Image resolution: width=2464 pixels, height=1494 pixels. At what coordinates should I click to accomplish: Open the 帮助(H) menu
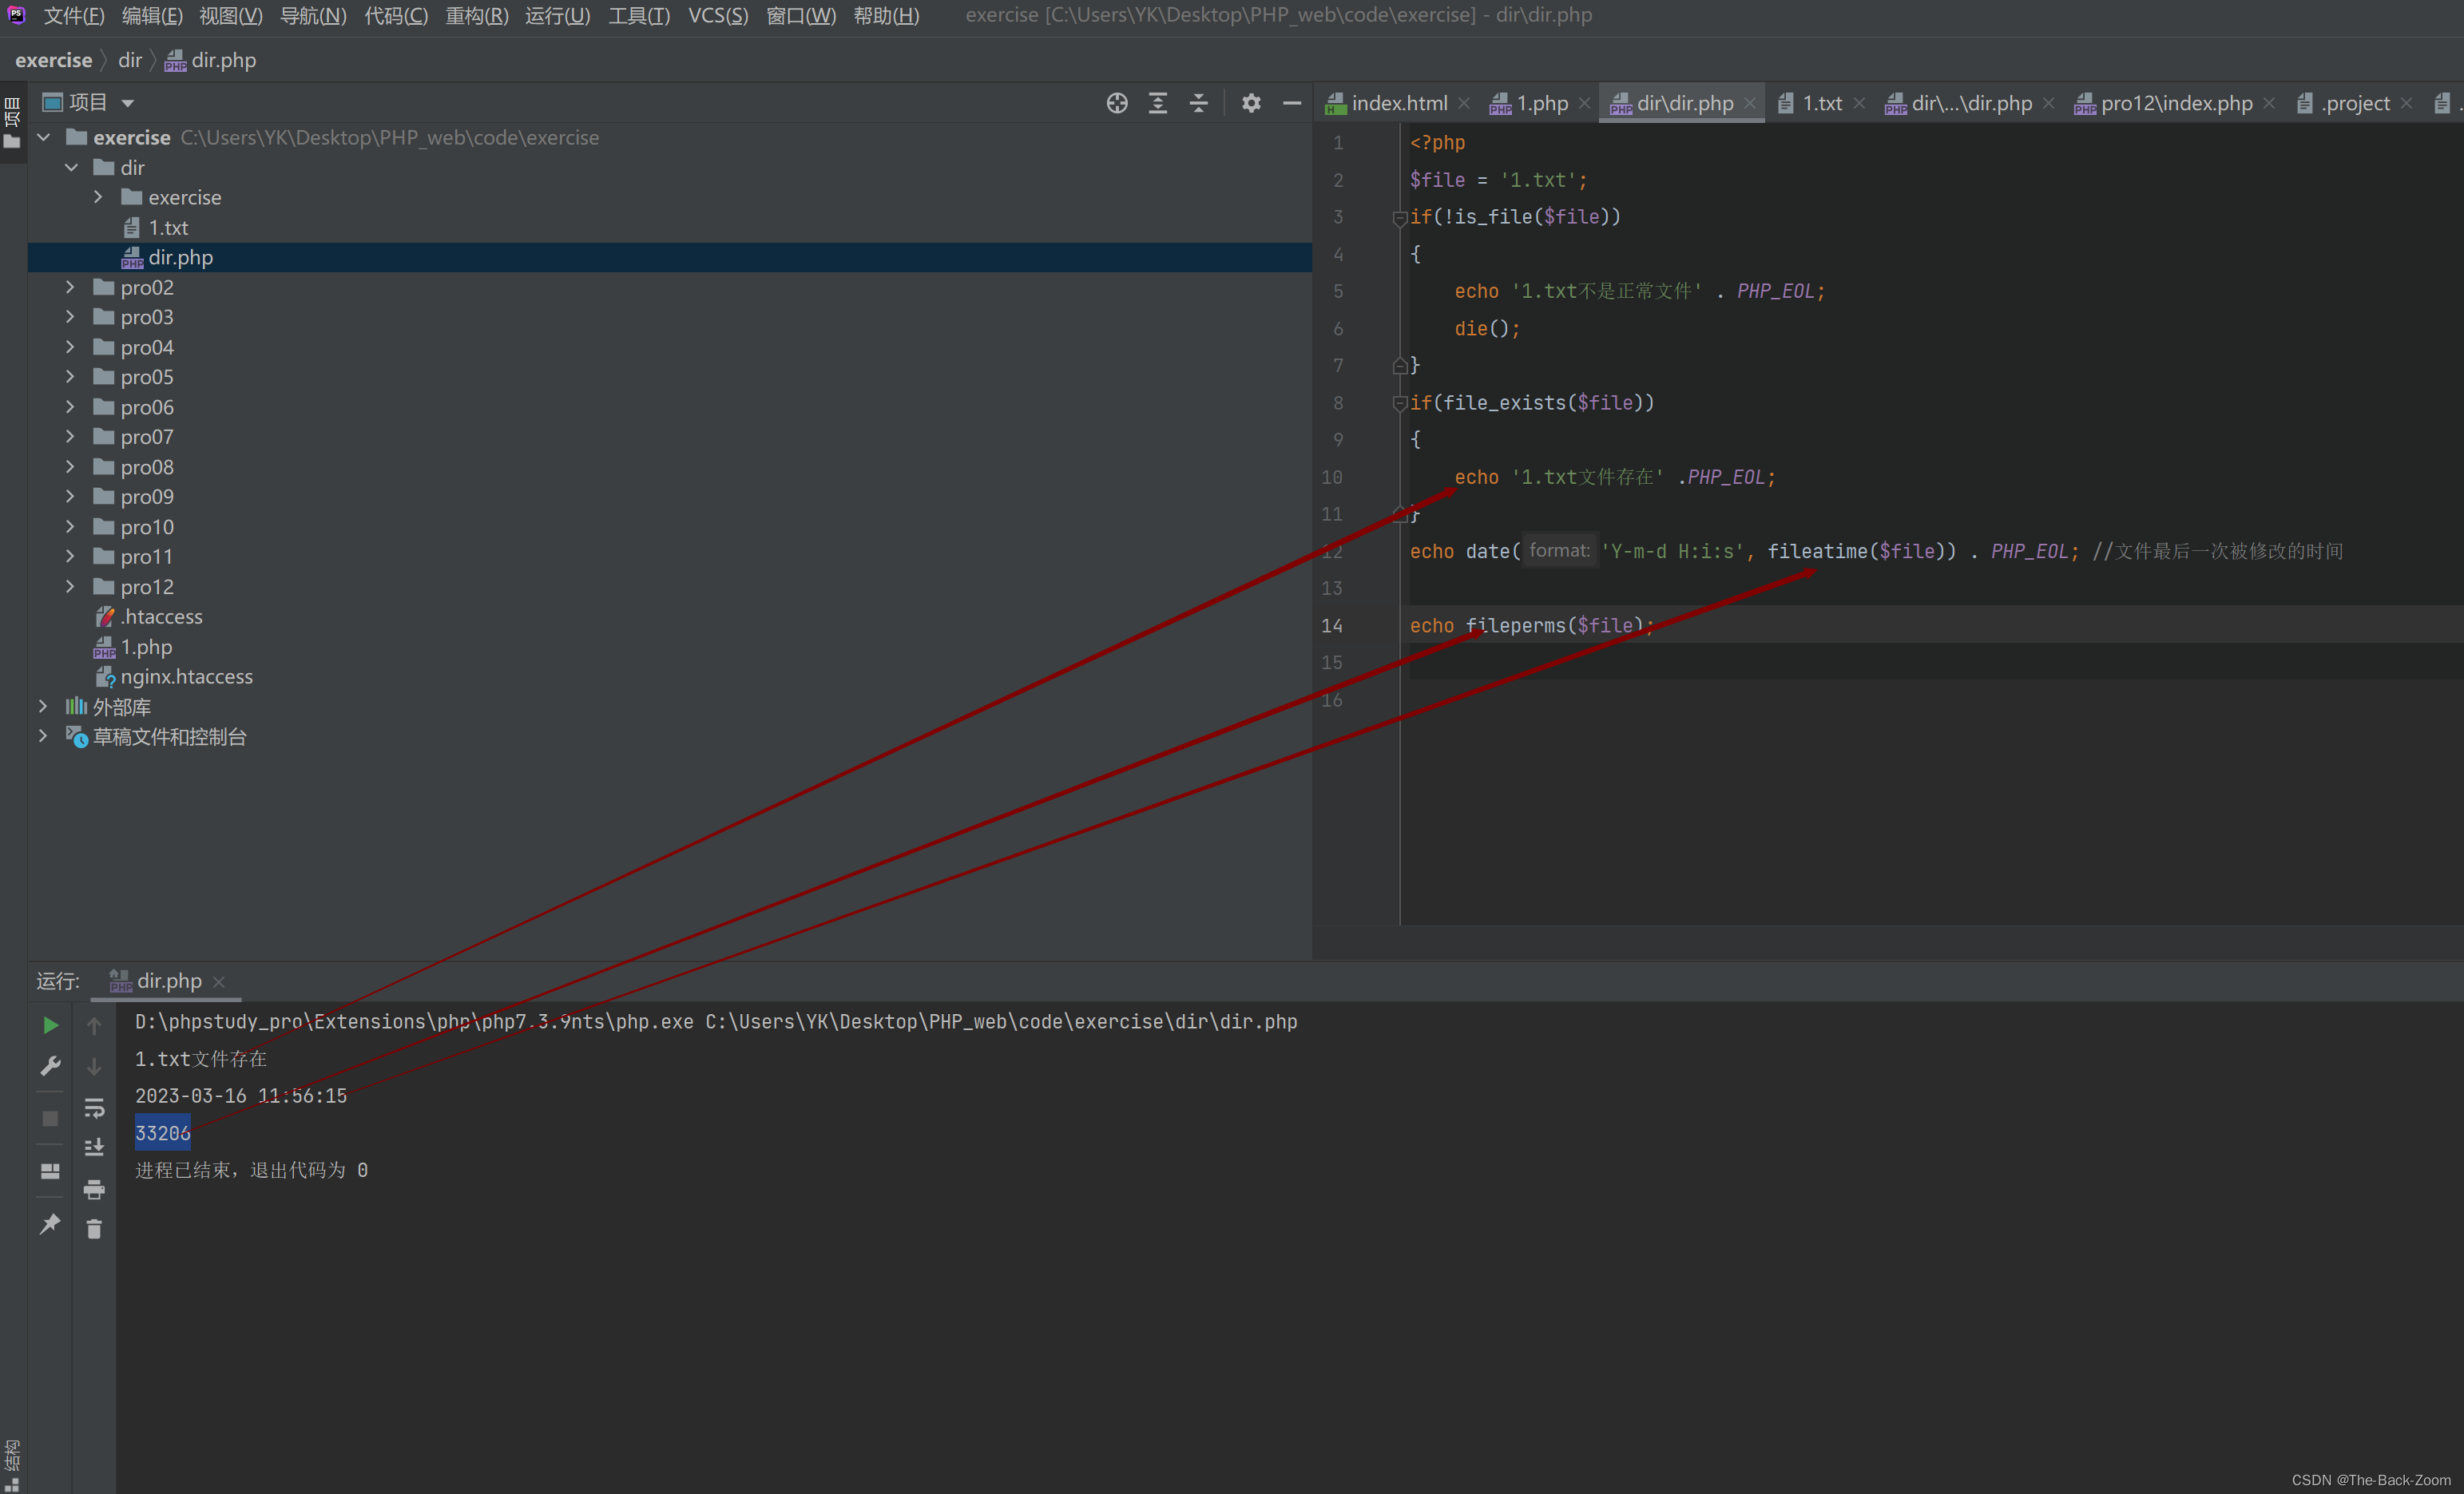coord(886,16)
